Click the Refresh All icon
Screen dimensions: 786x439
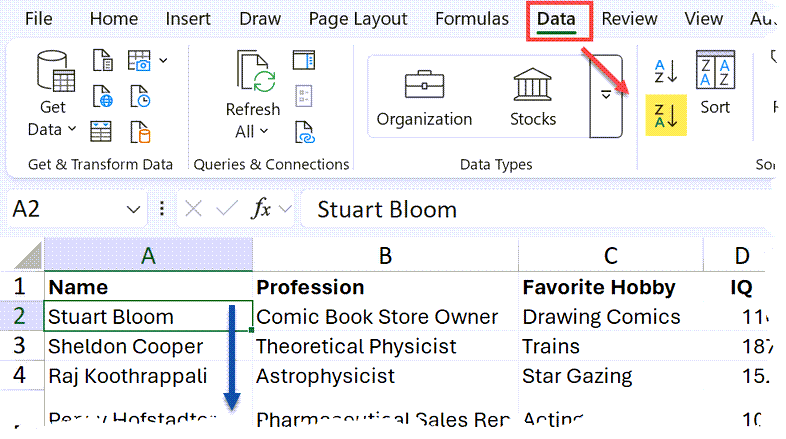tap(256, 72)
